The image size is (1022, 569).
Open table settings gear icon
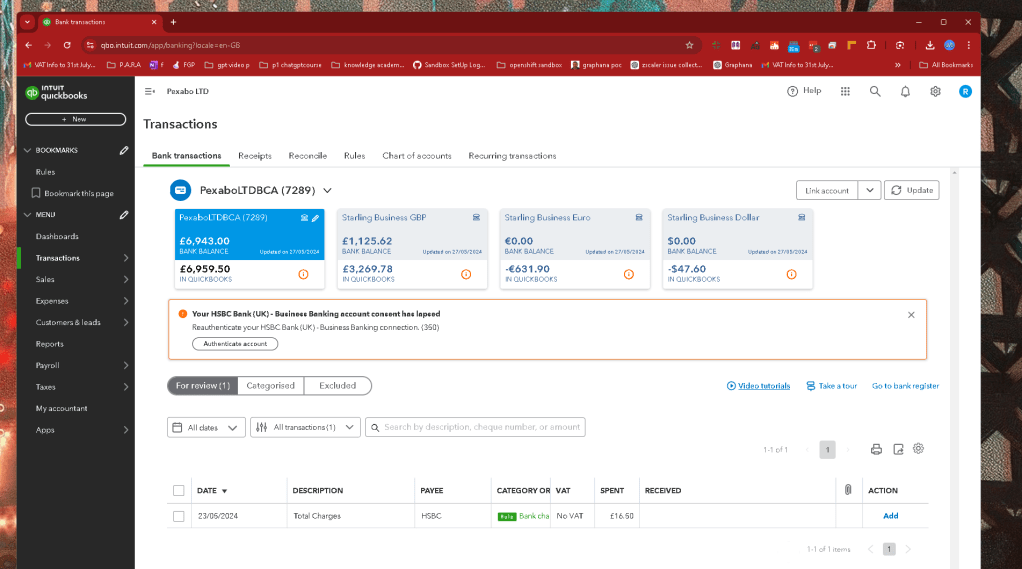[x=918, y=448]
